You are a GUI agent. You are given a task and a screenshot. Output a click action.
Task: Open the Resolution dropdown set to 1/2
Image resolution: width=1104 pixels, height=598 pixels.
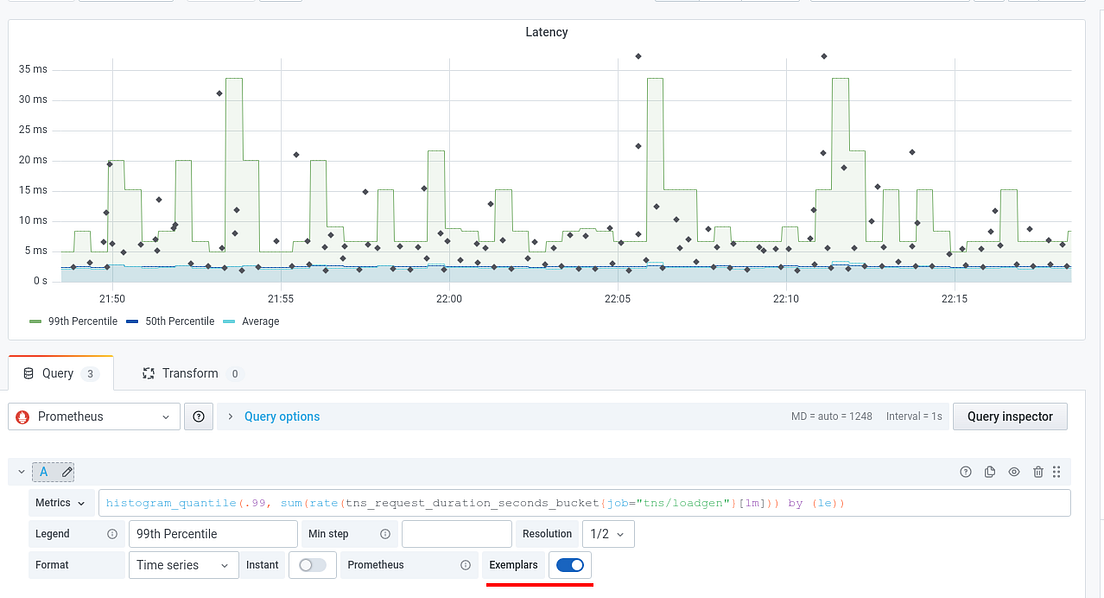[x=609, y=533]
